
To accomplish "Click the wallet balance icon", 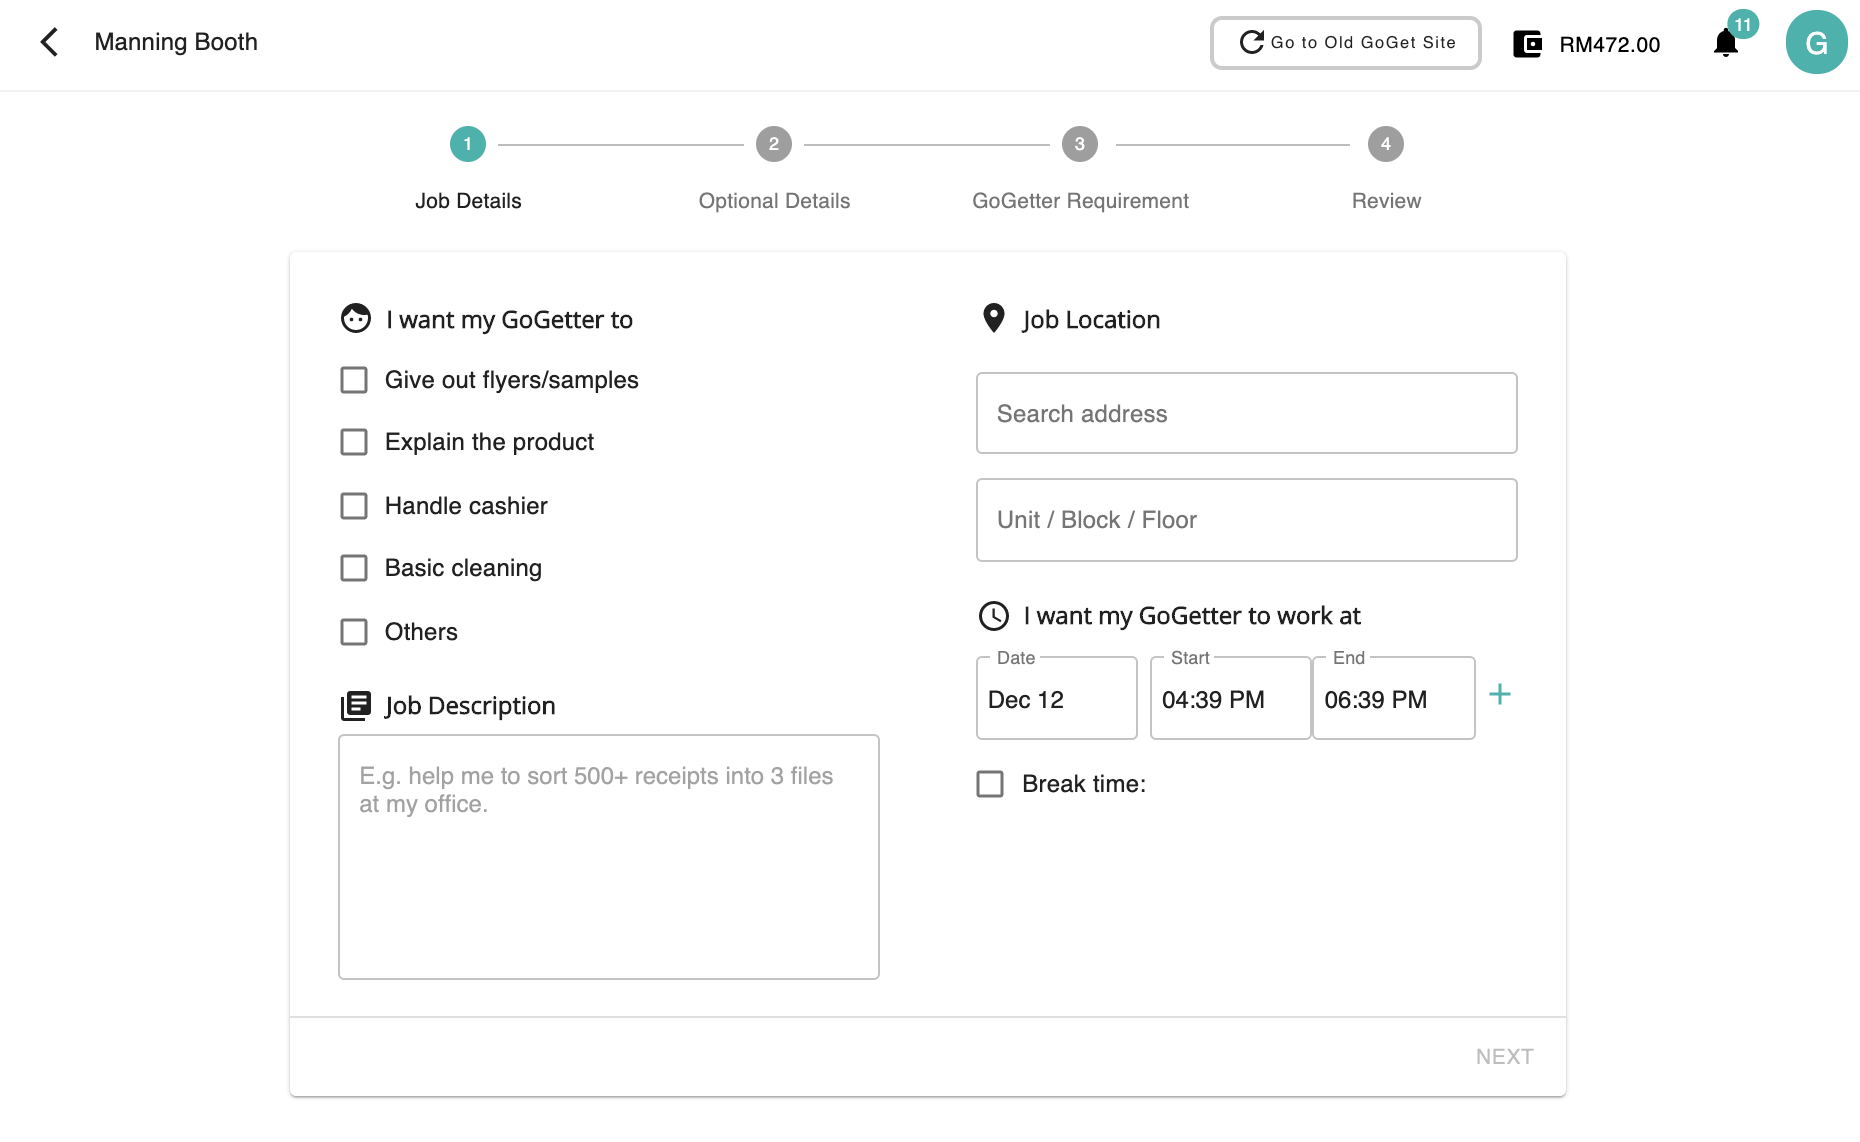I will point(1527,44).
